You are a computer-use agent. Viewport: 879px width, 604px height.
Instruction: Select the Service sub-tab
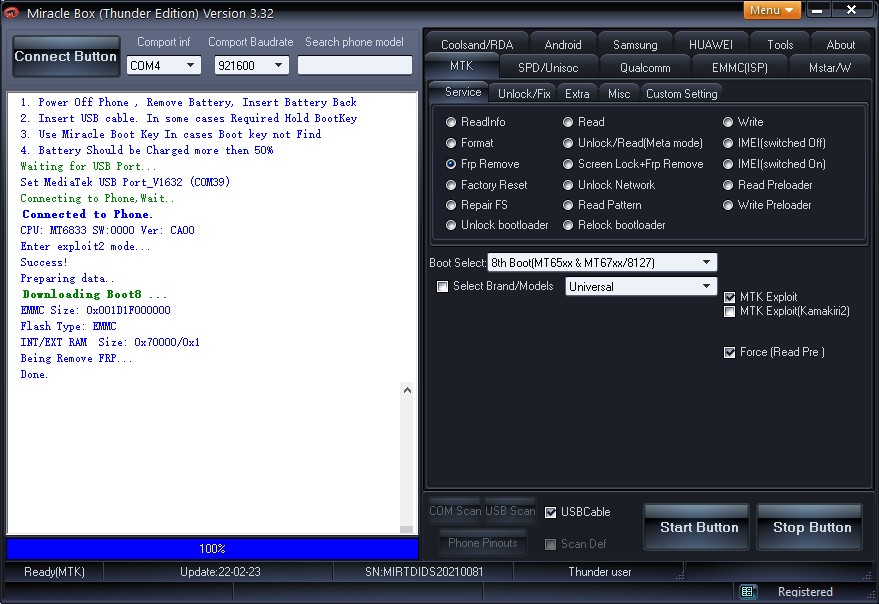click(x=463, y=92)
